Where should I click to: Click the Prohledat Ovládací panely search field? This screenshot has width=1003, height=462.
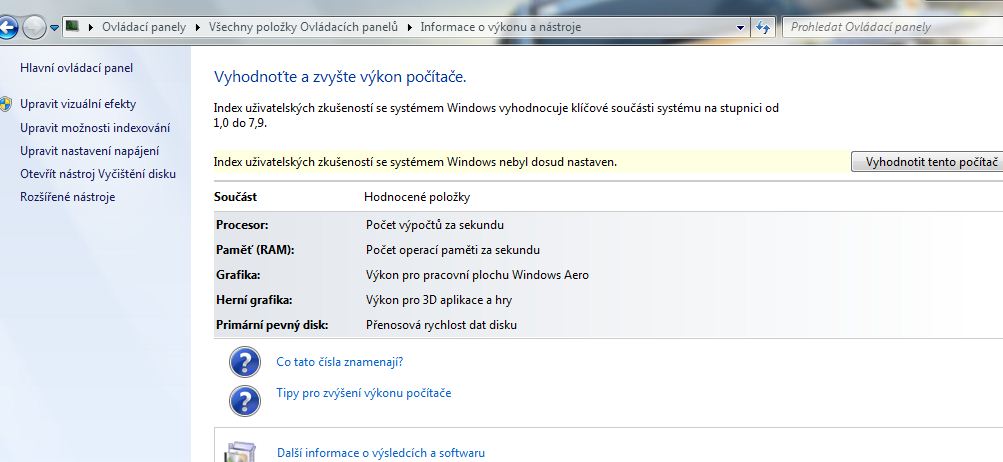(x=892, y=28)
